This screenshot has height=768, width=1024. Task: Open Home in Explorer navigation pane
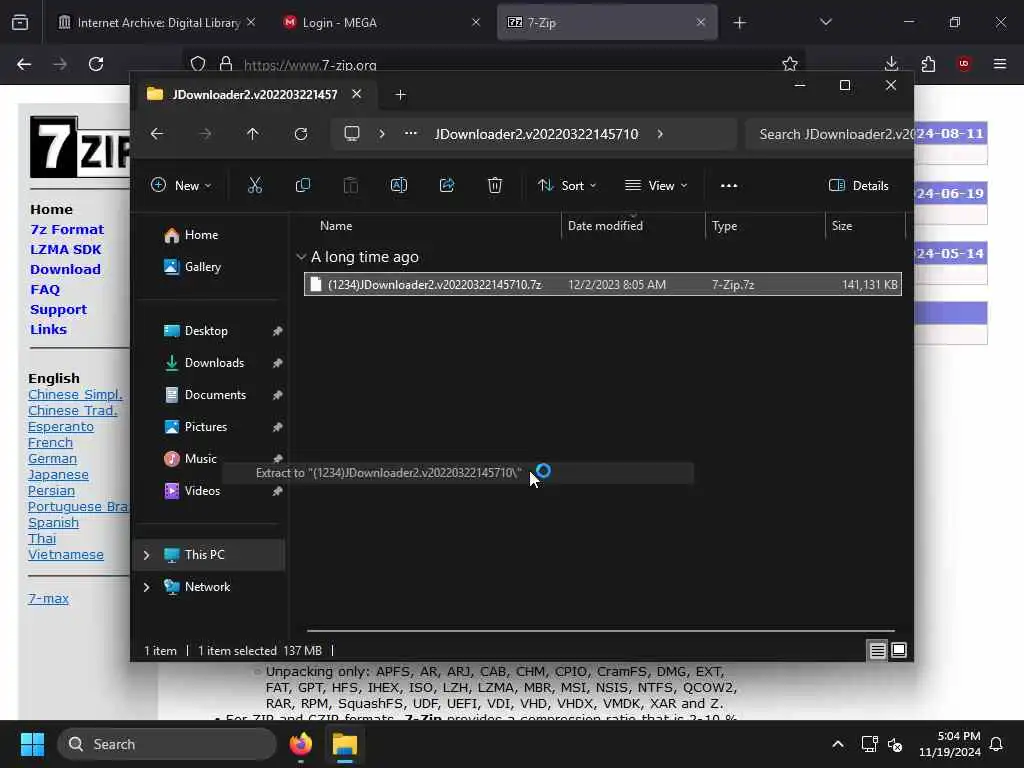[x=201, y=235]
